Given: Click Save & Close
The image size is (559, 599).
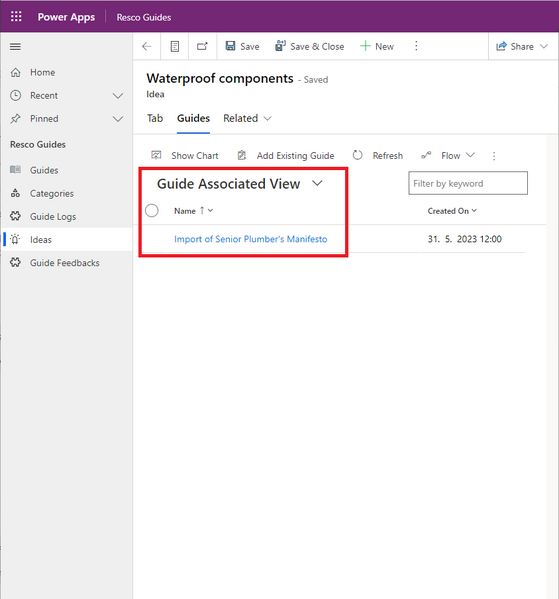Looking at the screenshot, I should [x=309, y=47].
